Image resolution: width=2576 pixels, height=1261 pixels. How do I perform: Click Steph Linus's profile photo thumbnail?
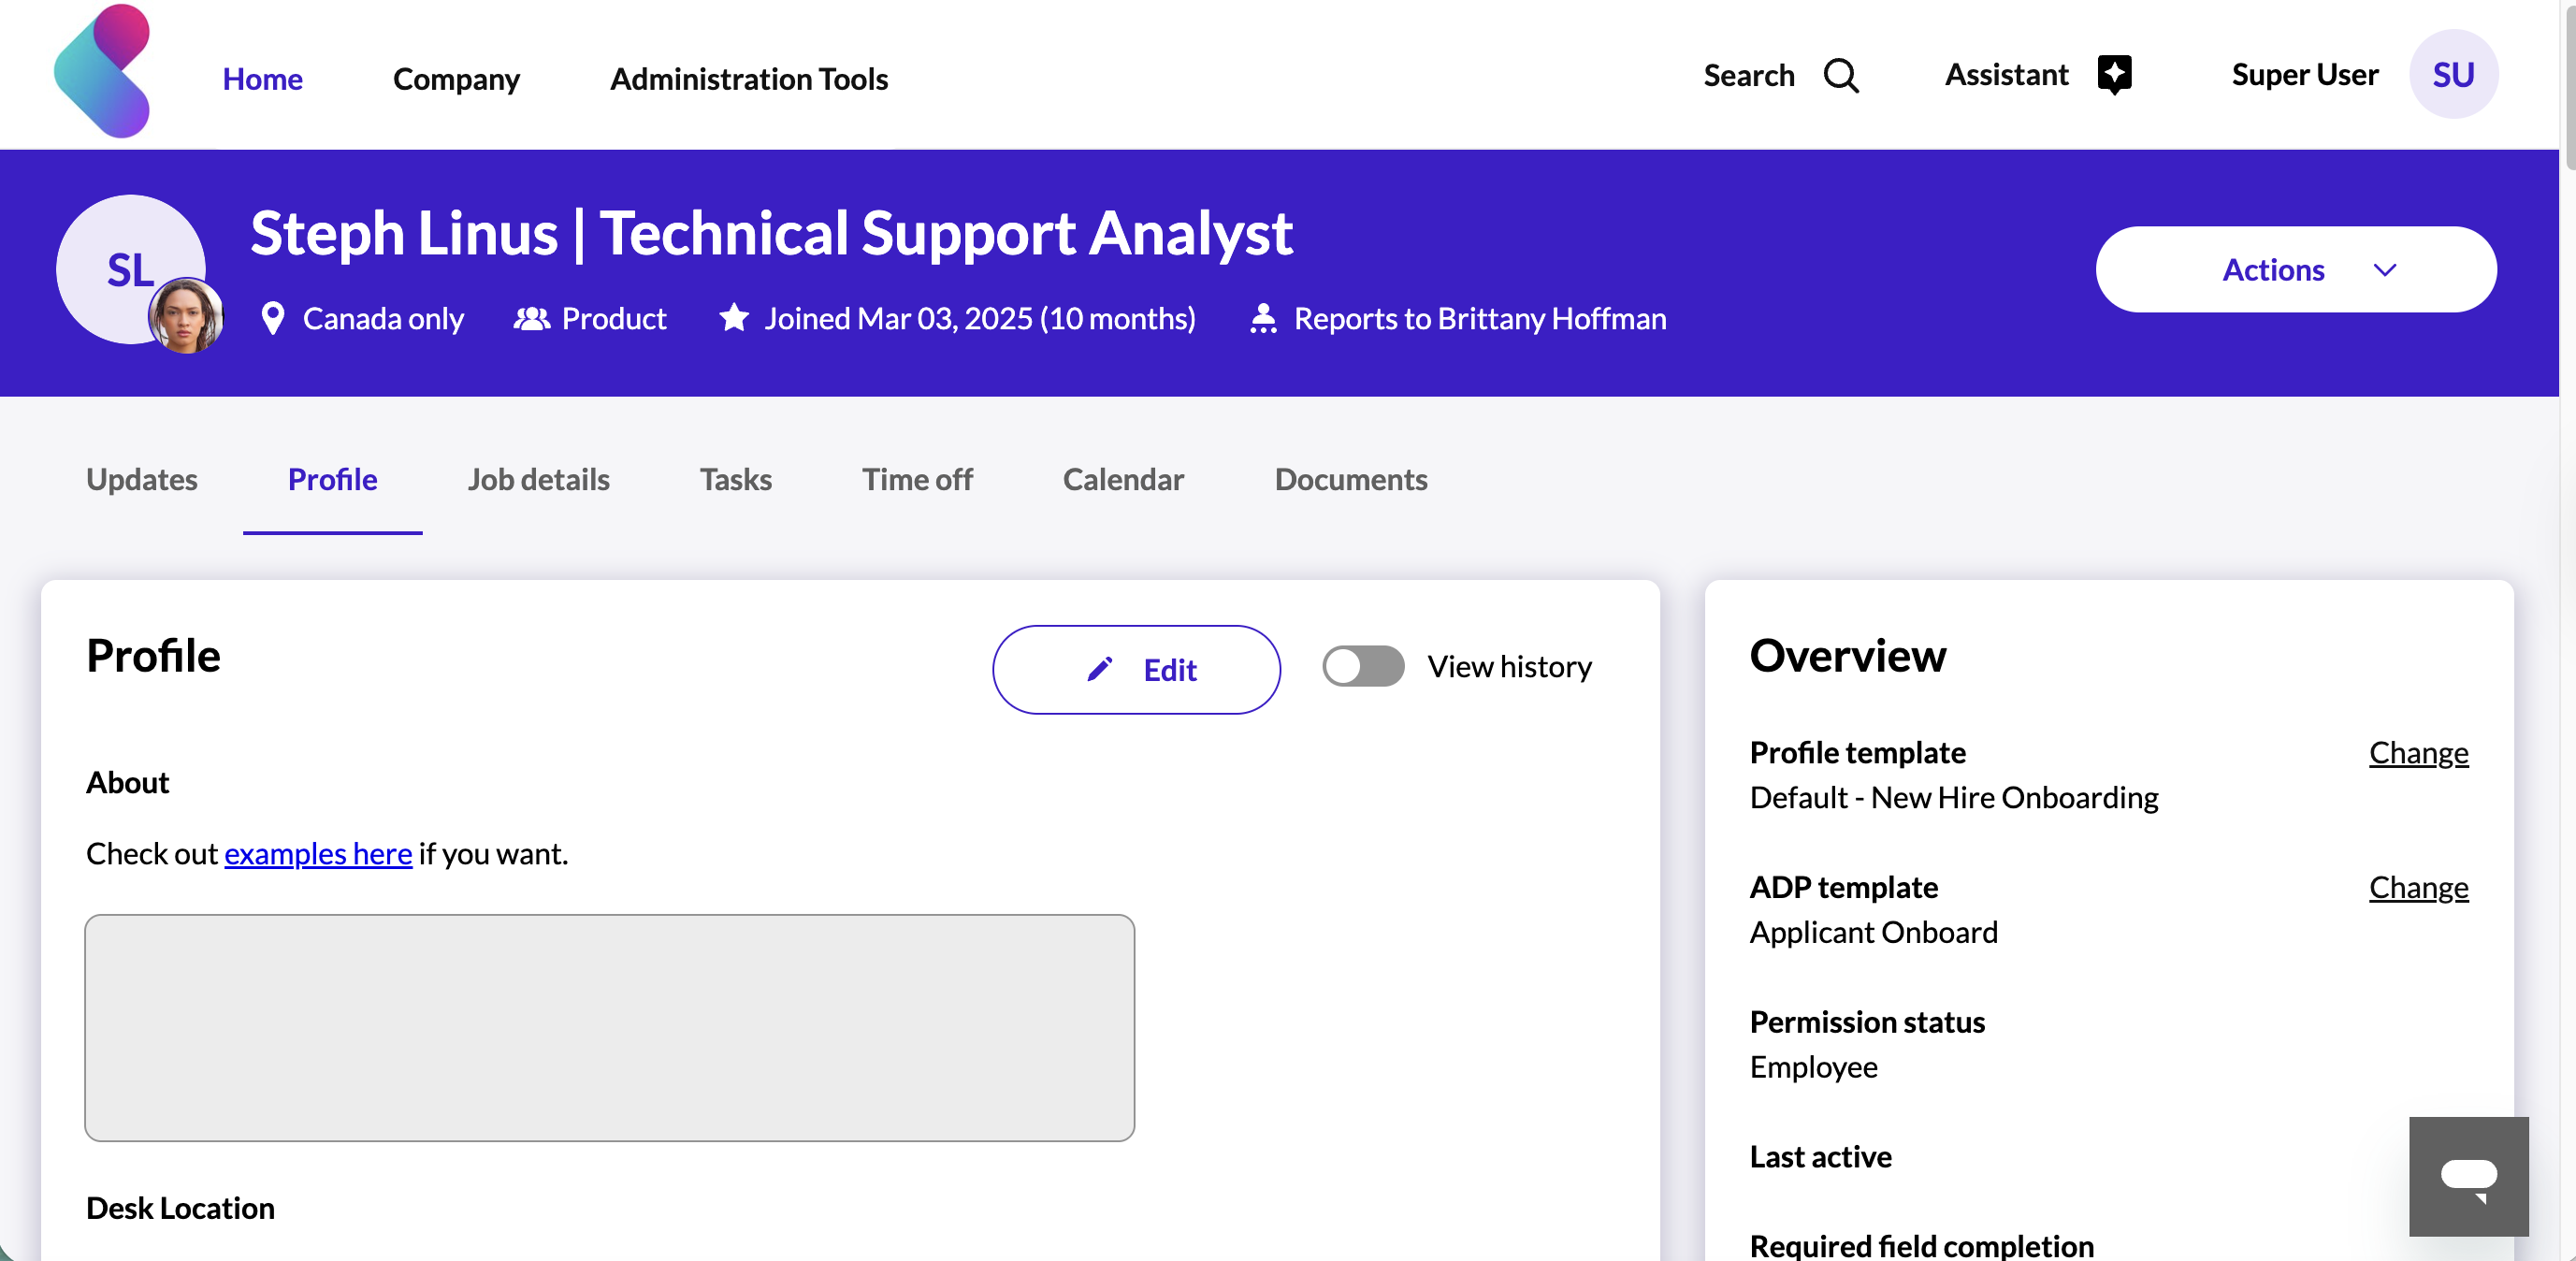pyautogui.click(x=186, y=317)
